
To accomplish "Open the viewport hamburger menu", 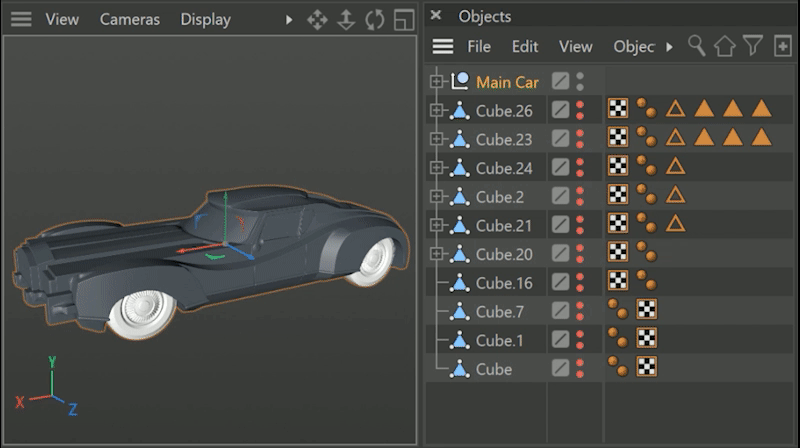I will [x=21, y=19].
